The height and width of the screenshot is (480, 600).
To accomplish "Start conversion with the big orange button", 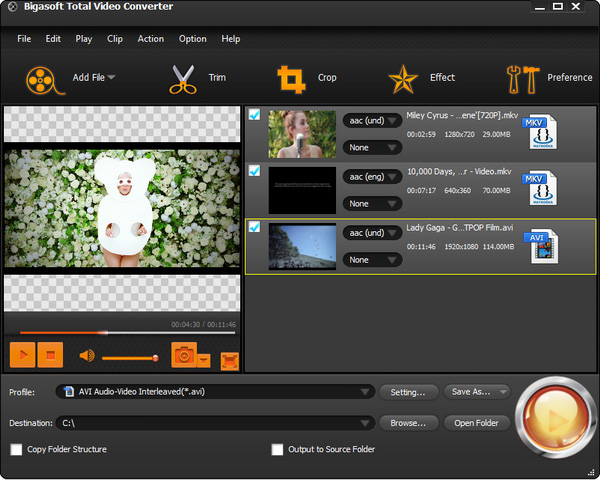I will [555, 418].
